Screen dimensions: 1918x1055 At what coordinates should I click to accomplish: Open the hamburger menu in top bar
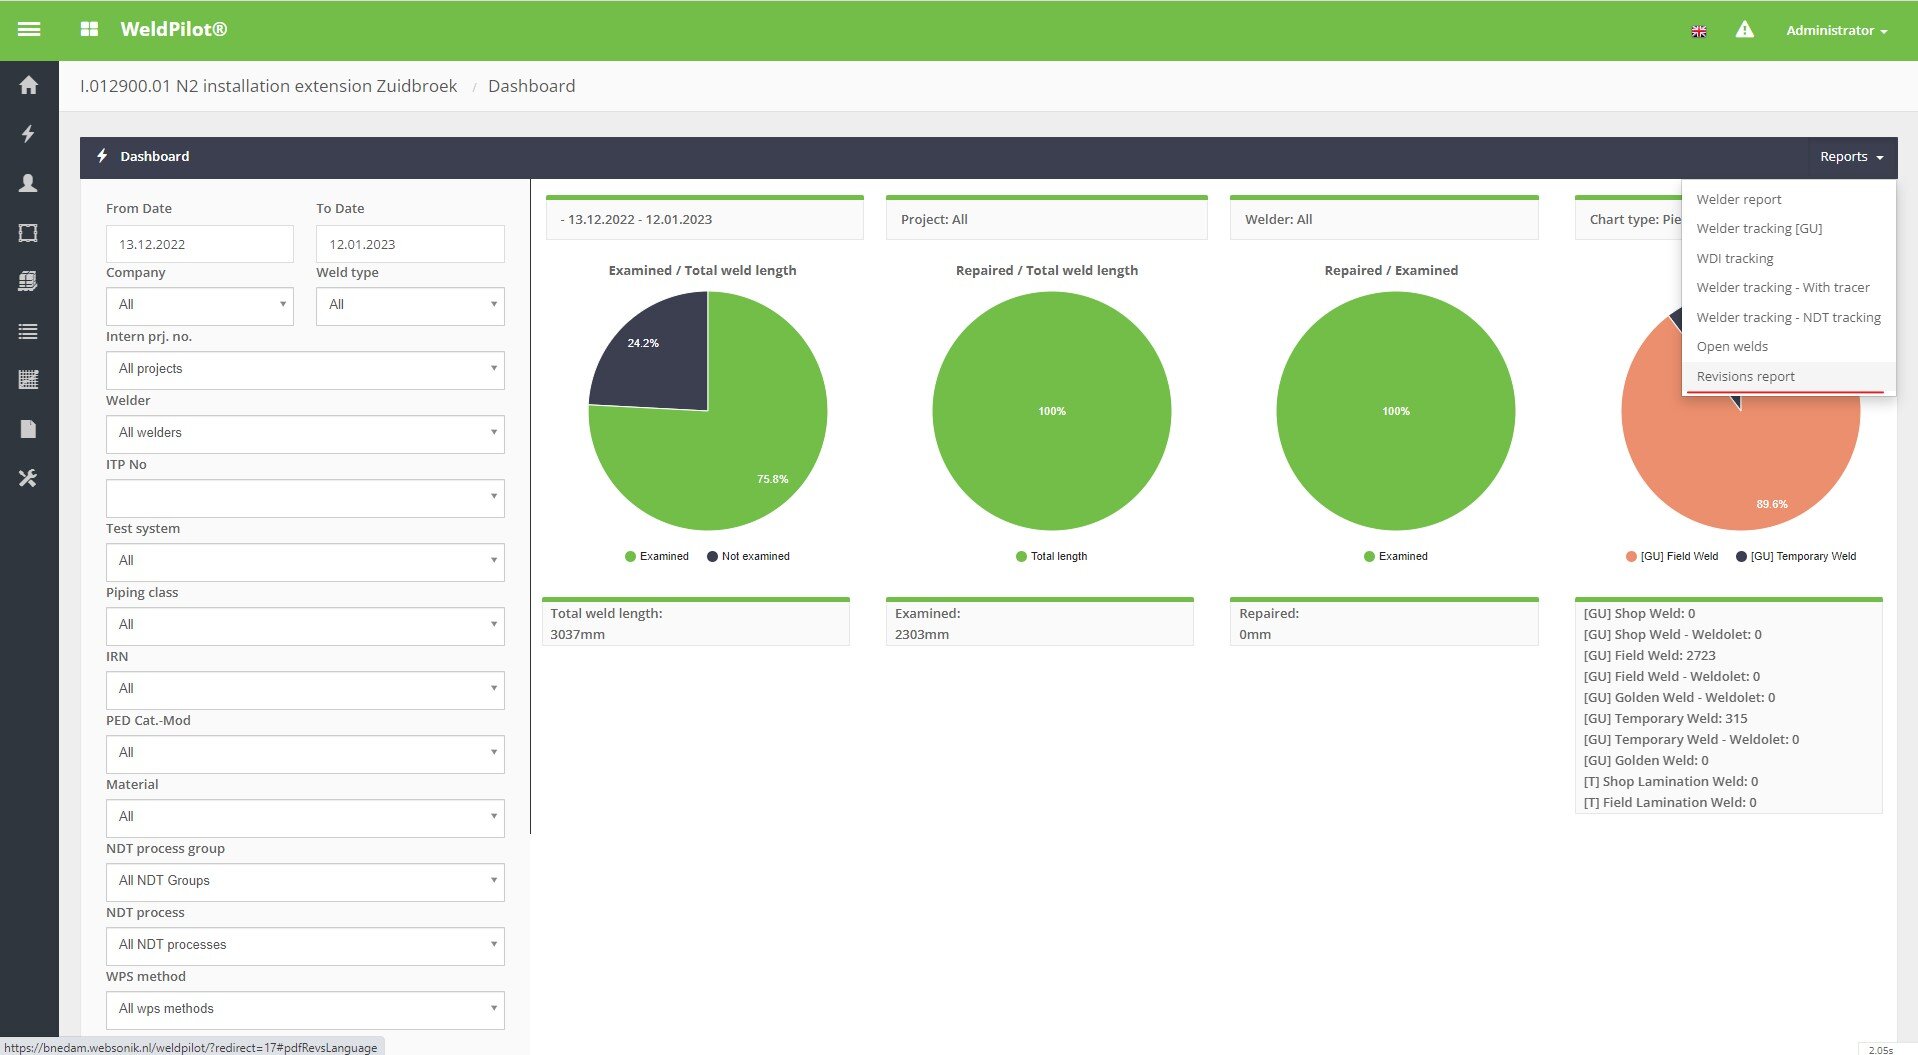(29, 30)
